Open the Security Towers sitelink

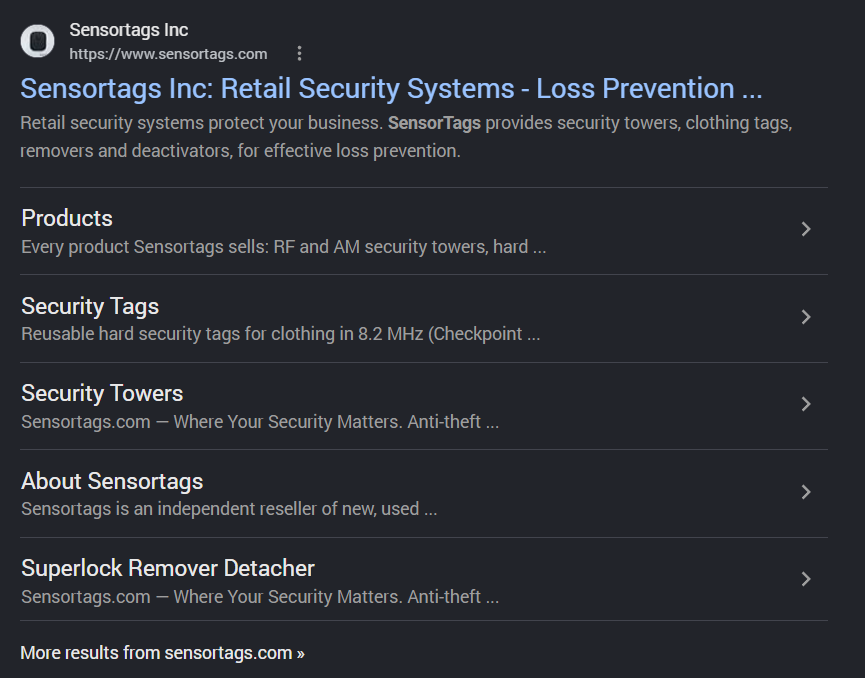tap(102, 393)
